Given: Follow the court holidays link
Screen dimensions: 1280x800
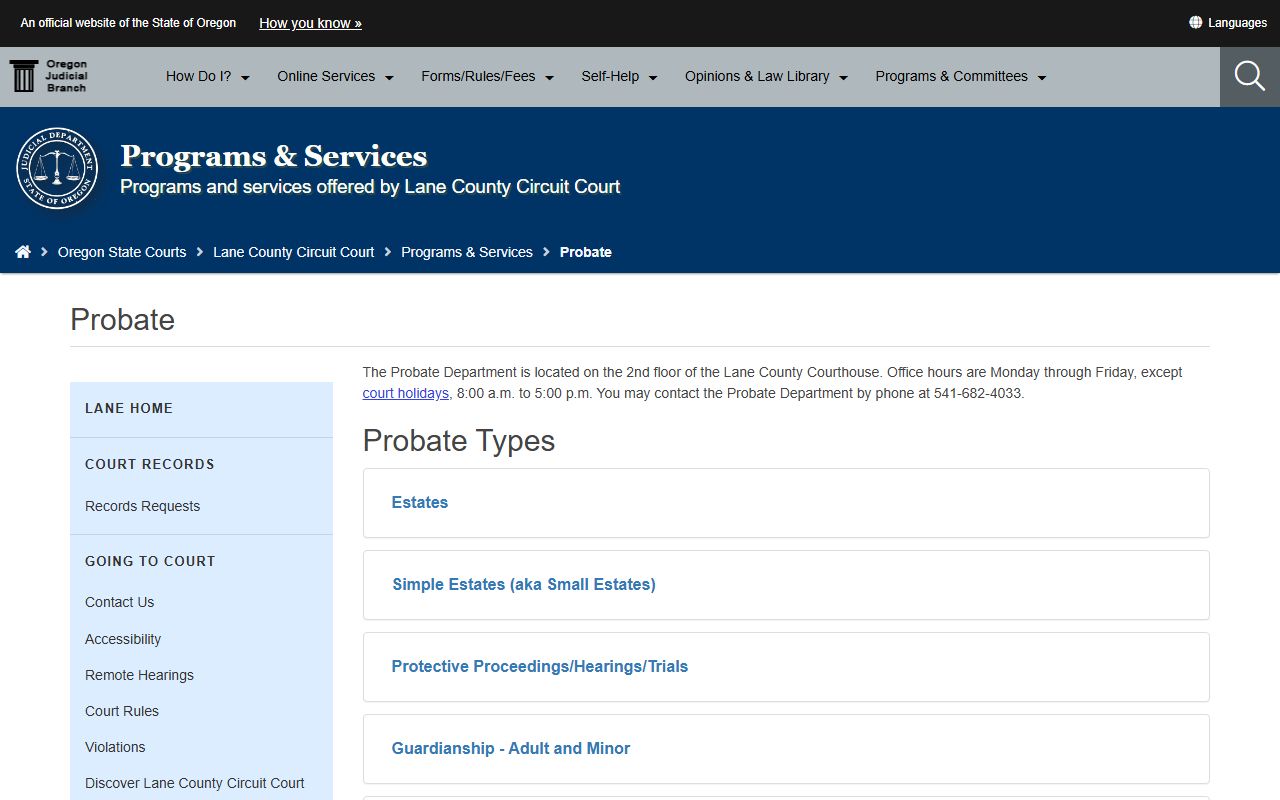Looking at the screenshot, I should pos(406,393).
